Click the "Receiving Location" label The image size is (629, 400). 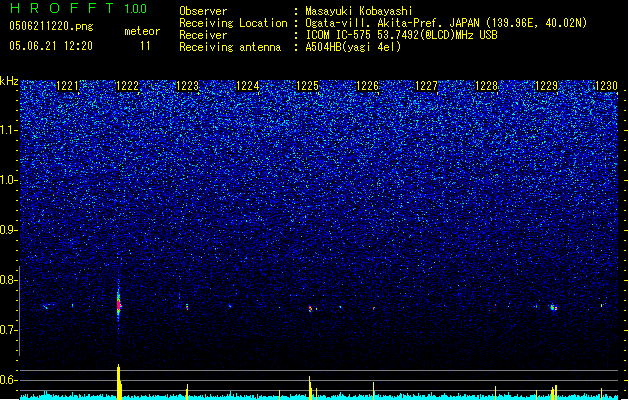pyautogui.click(x=233, y=23)
